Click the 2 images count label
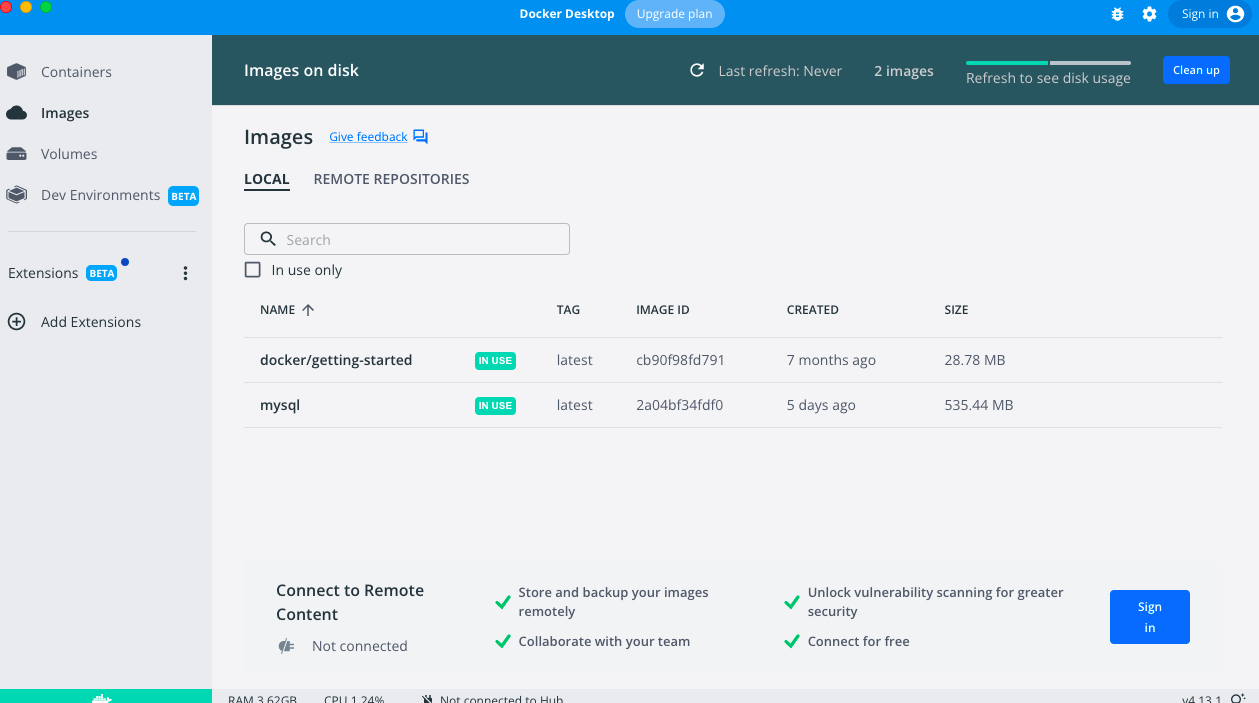The width and height of the screenshot is (1259, 703). 904,71
